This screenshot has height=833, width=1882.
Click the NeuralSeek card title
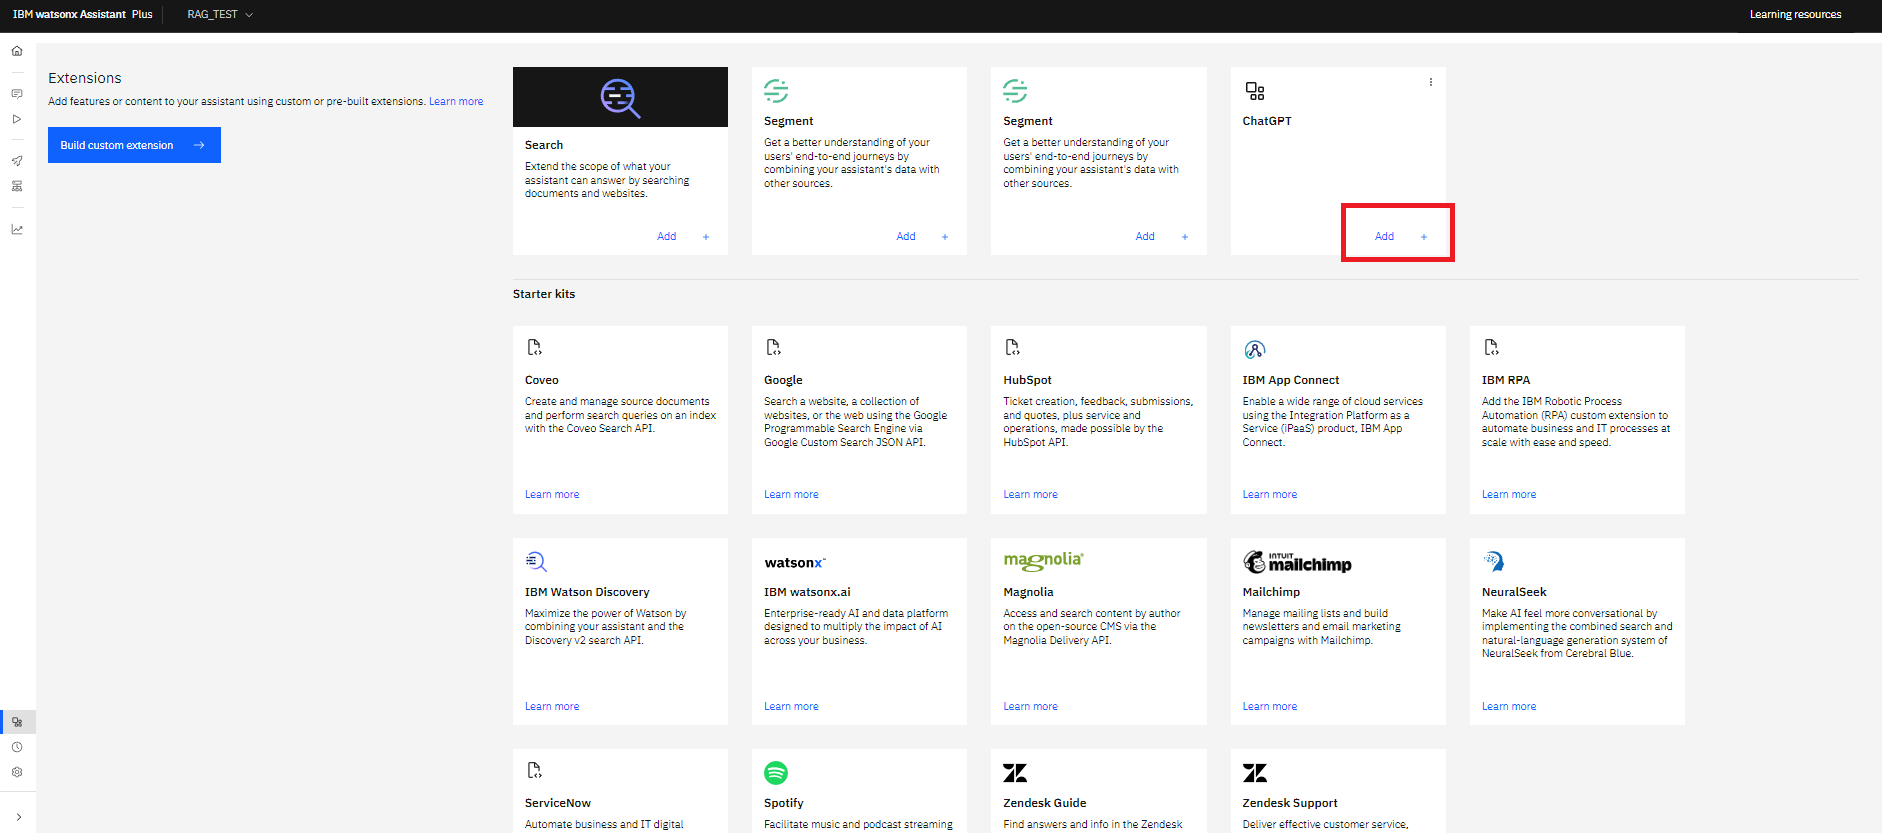(1514, 592)
